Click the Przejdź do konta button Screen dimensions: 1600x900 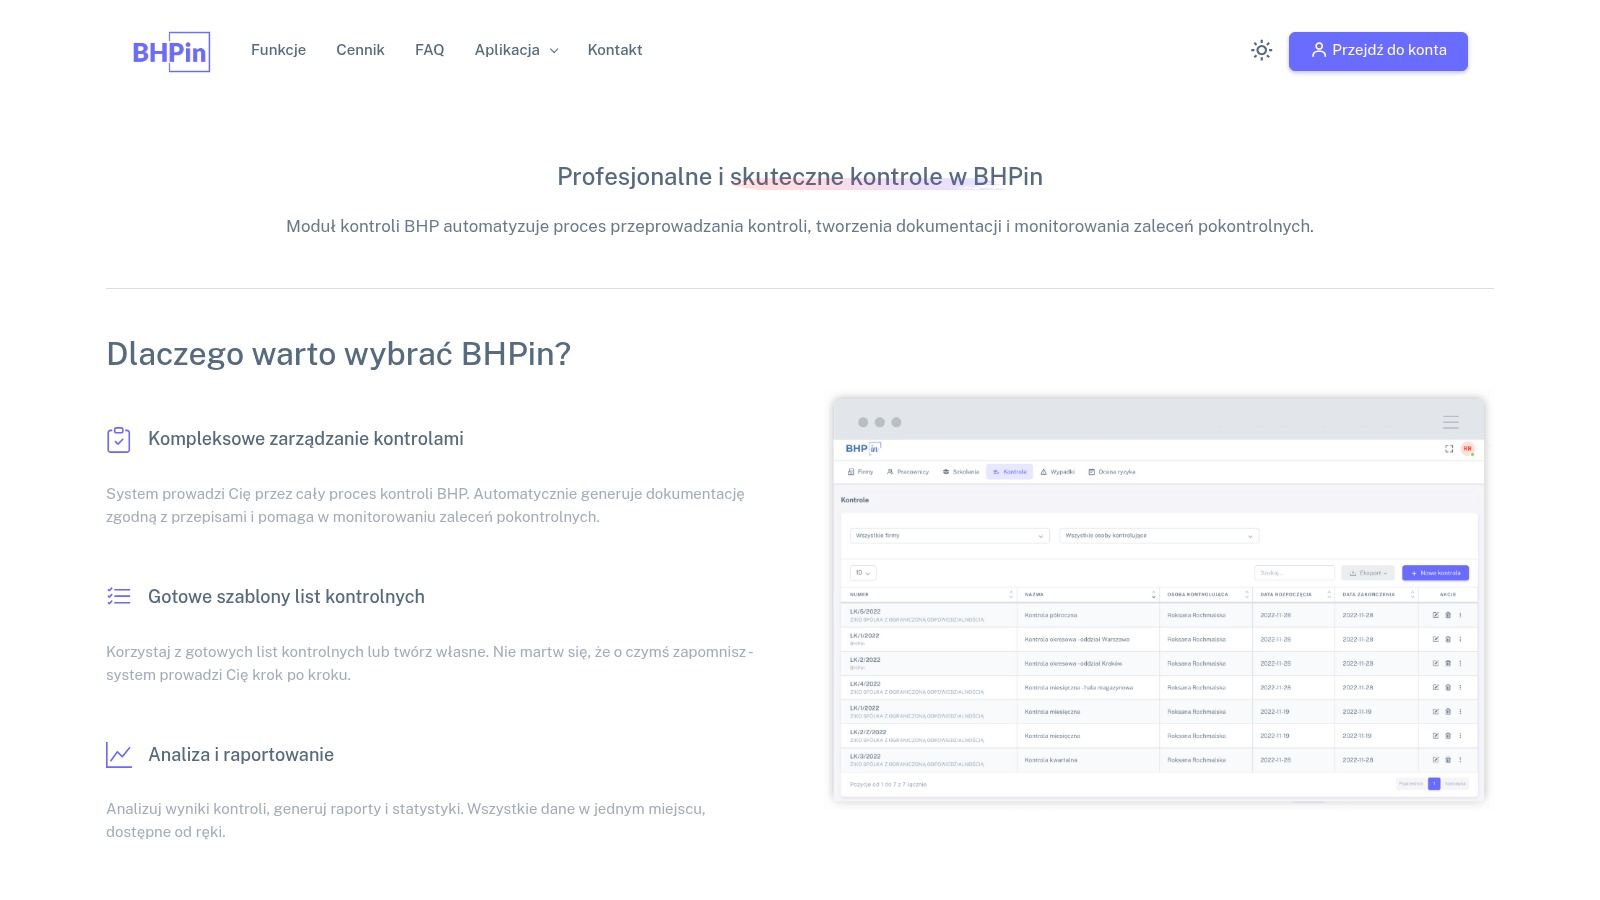1378,51
